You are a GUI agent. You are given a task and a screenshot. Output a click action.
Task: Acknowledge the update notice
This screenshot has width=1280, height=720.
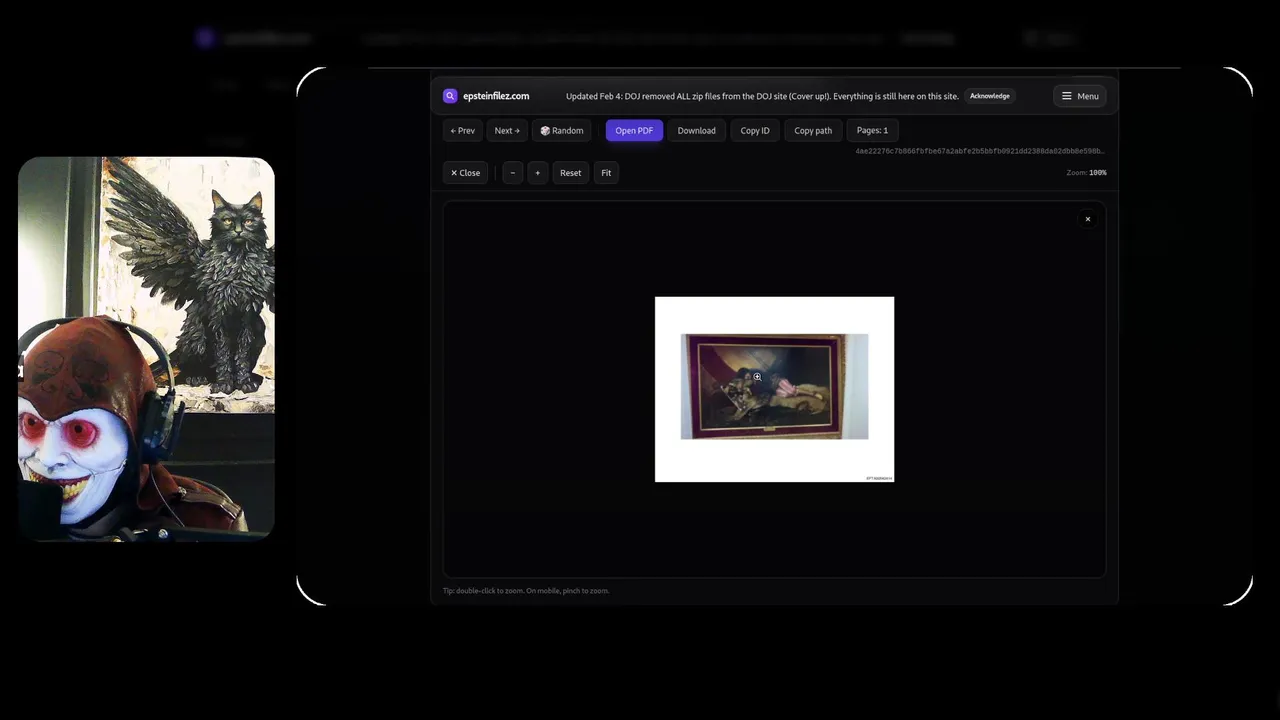pyautogui.click(x=989, y=96)
